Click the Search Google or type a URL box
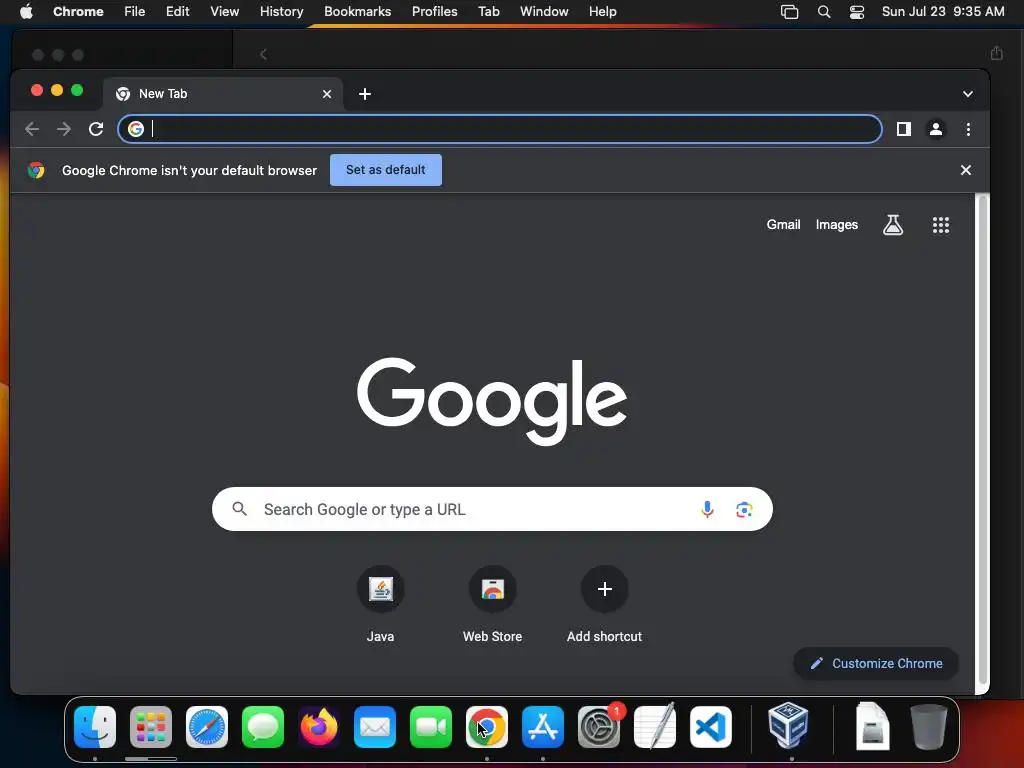The height and width of the screenshot is (768, 1024). [x=492, y=509]
